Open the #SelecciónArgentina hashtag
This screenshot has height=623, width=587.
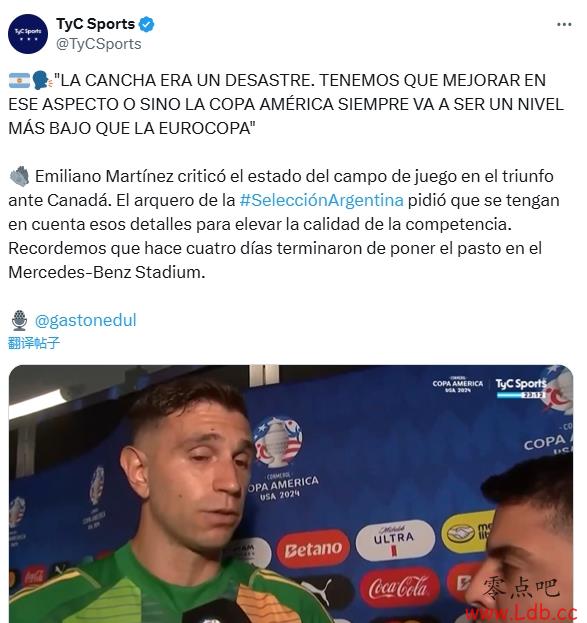click(322, 200)
